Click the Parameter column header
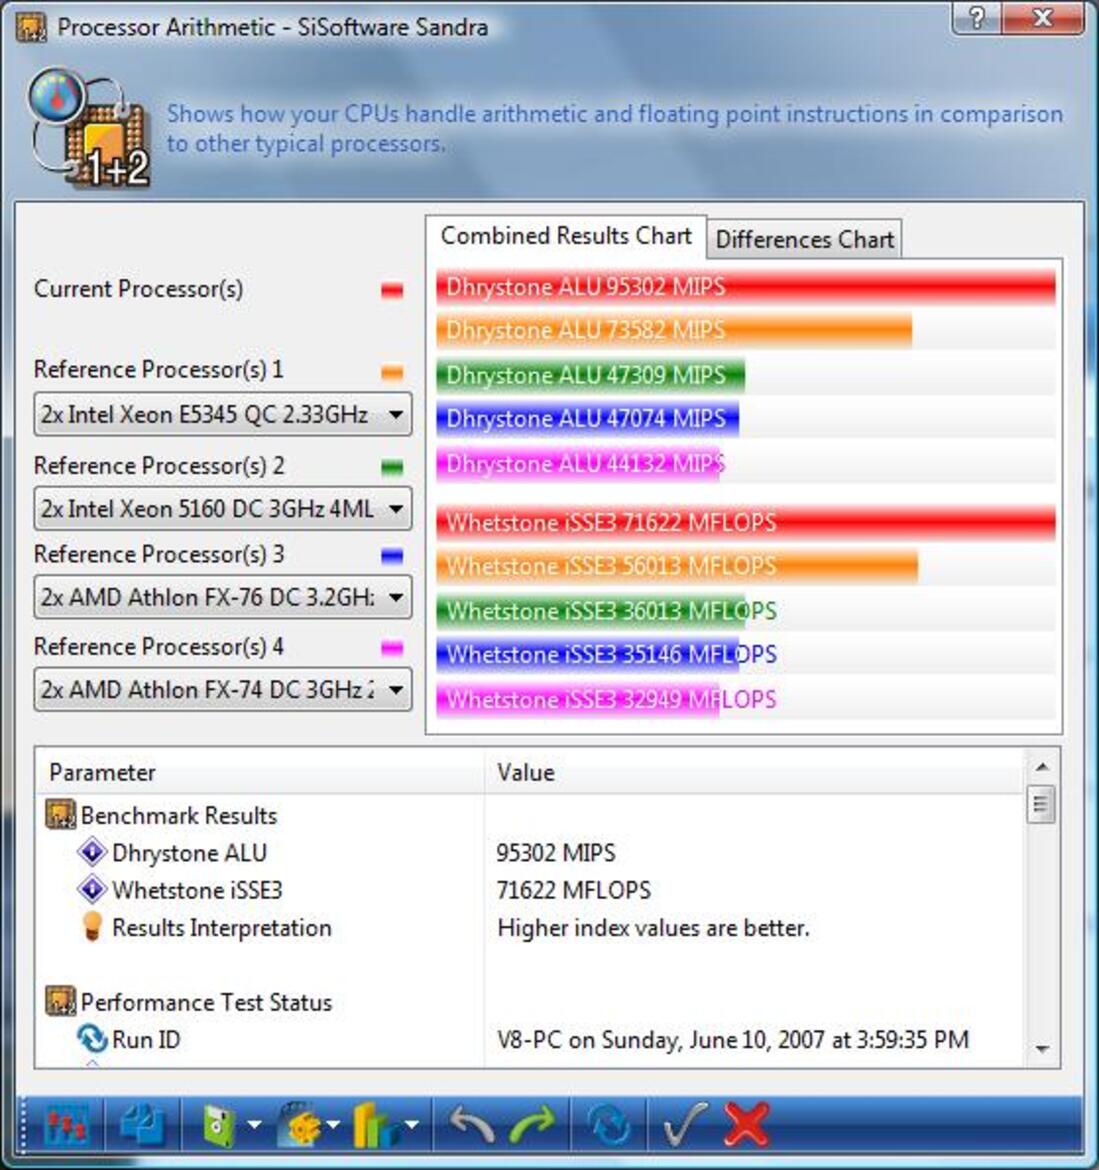1099x1170 pixels. coord(260,772)
